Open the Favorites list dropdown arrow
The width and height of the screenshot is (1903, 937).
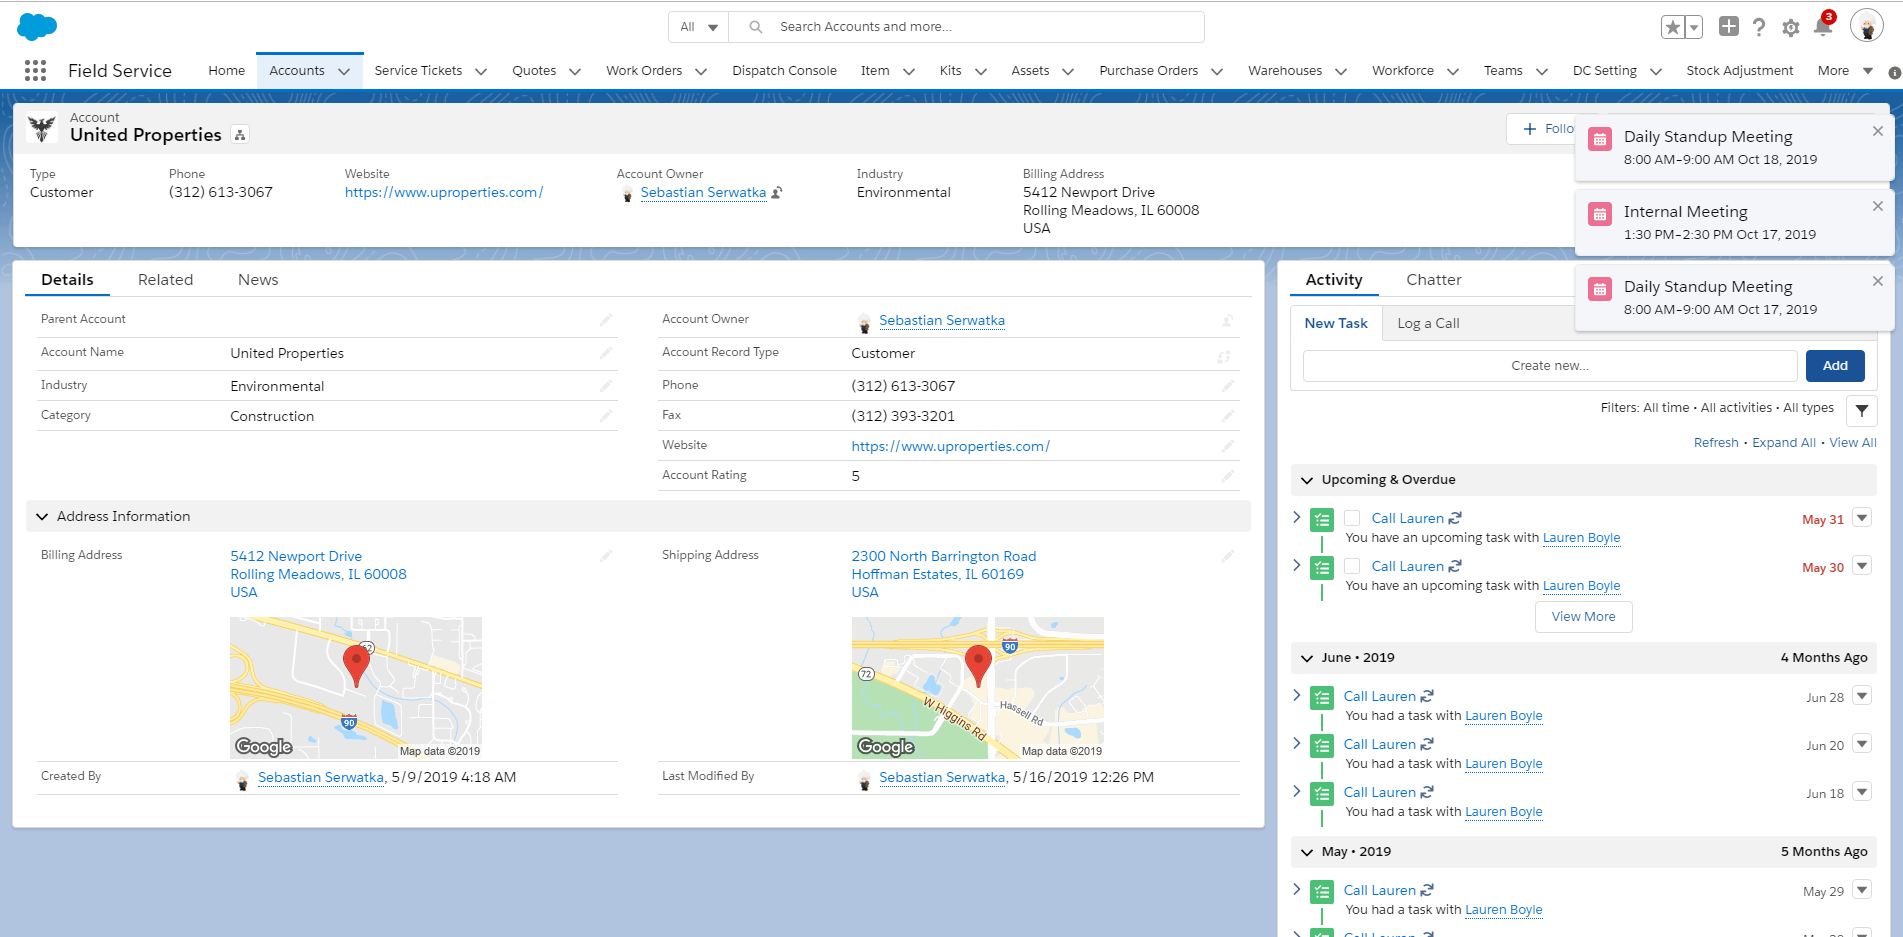coord(1694,27)
